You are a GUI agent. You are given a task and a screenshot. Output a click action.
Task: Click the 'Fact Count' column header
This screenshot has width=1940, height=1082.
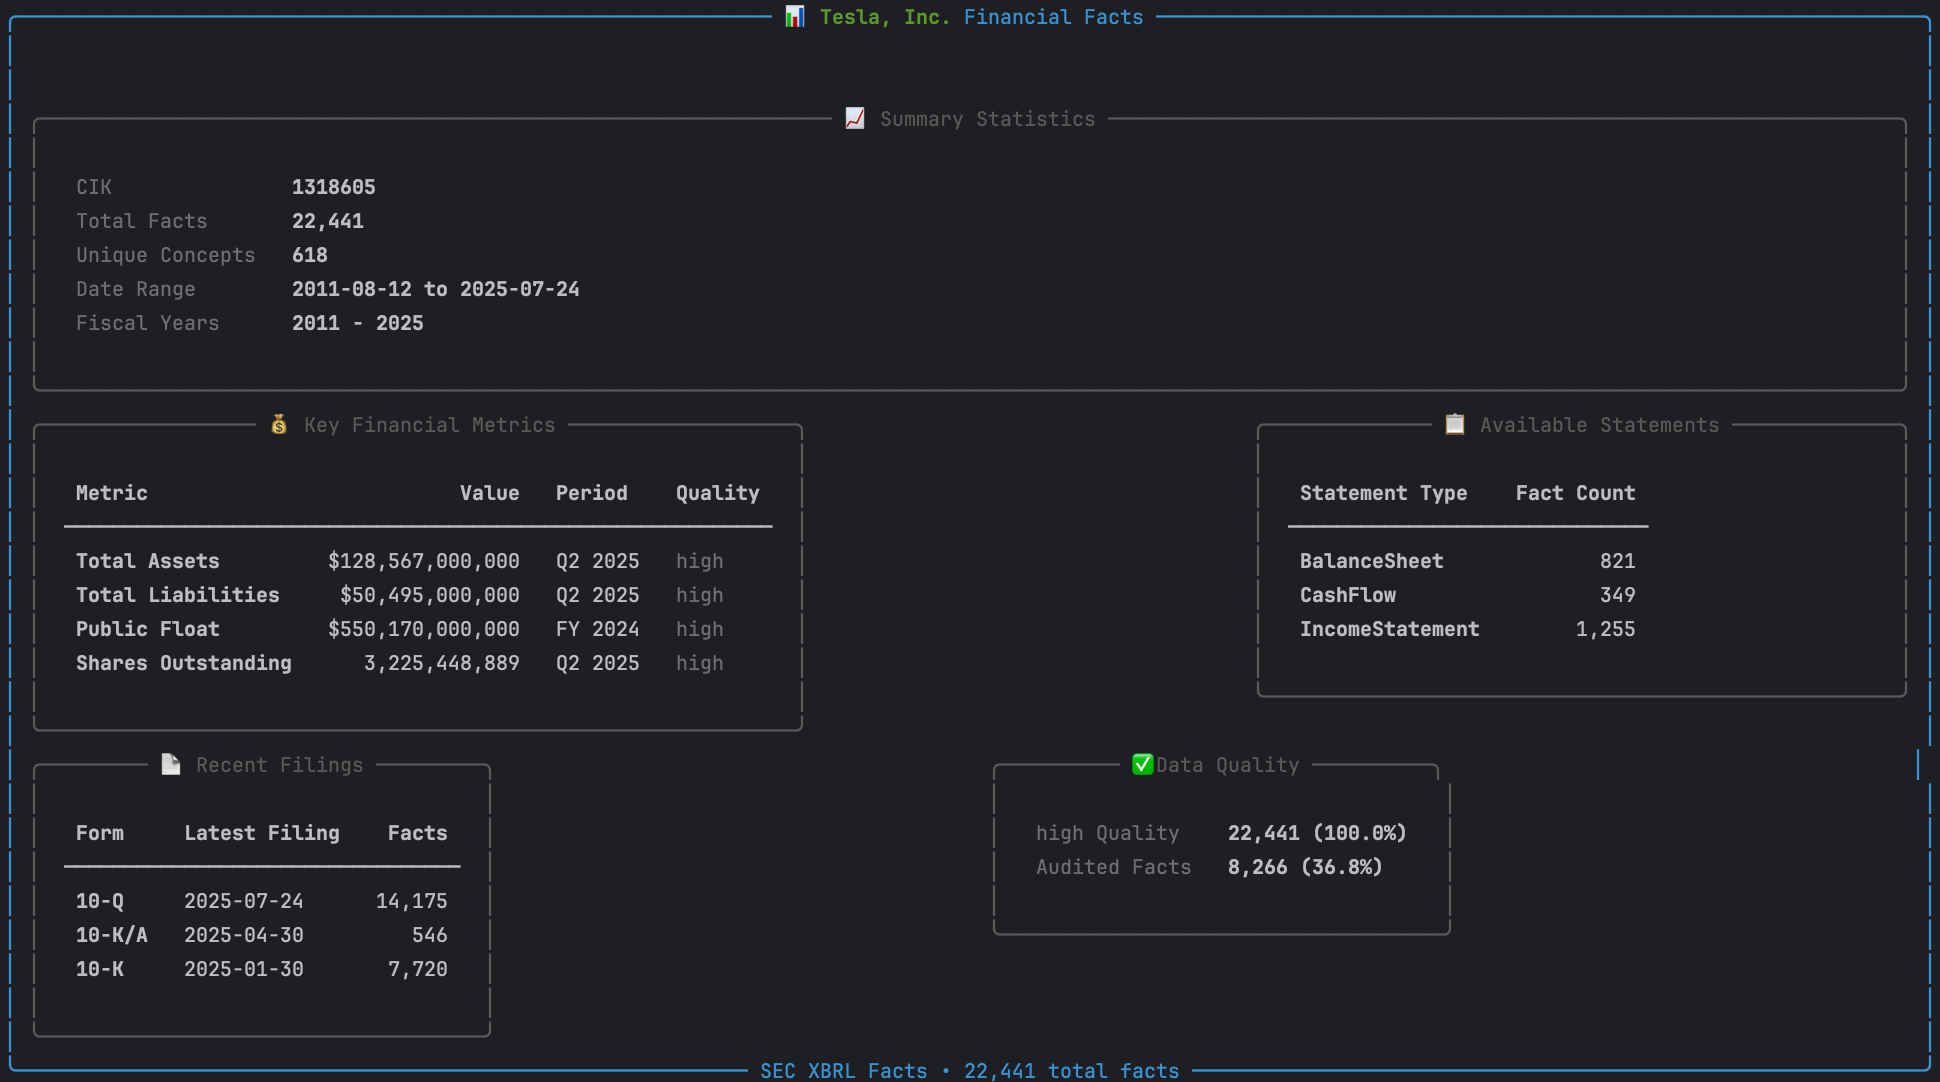pyautogui.click(x=1576, y=493)
